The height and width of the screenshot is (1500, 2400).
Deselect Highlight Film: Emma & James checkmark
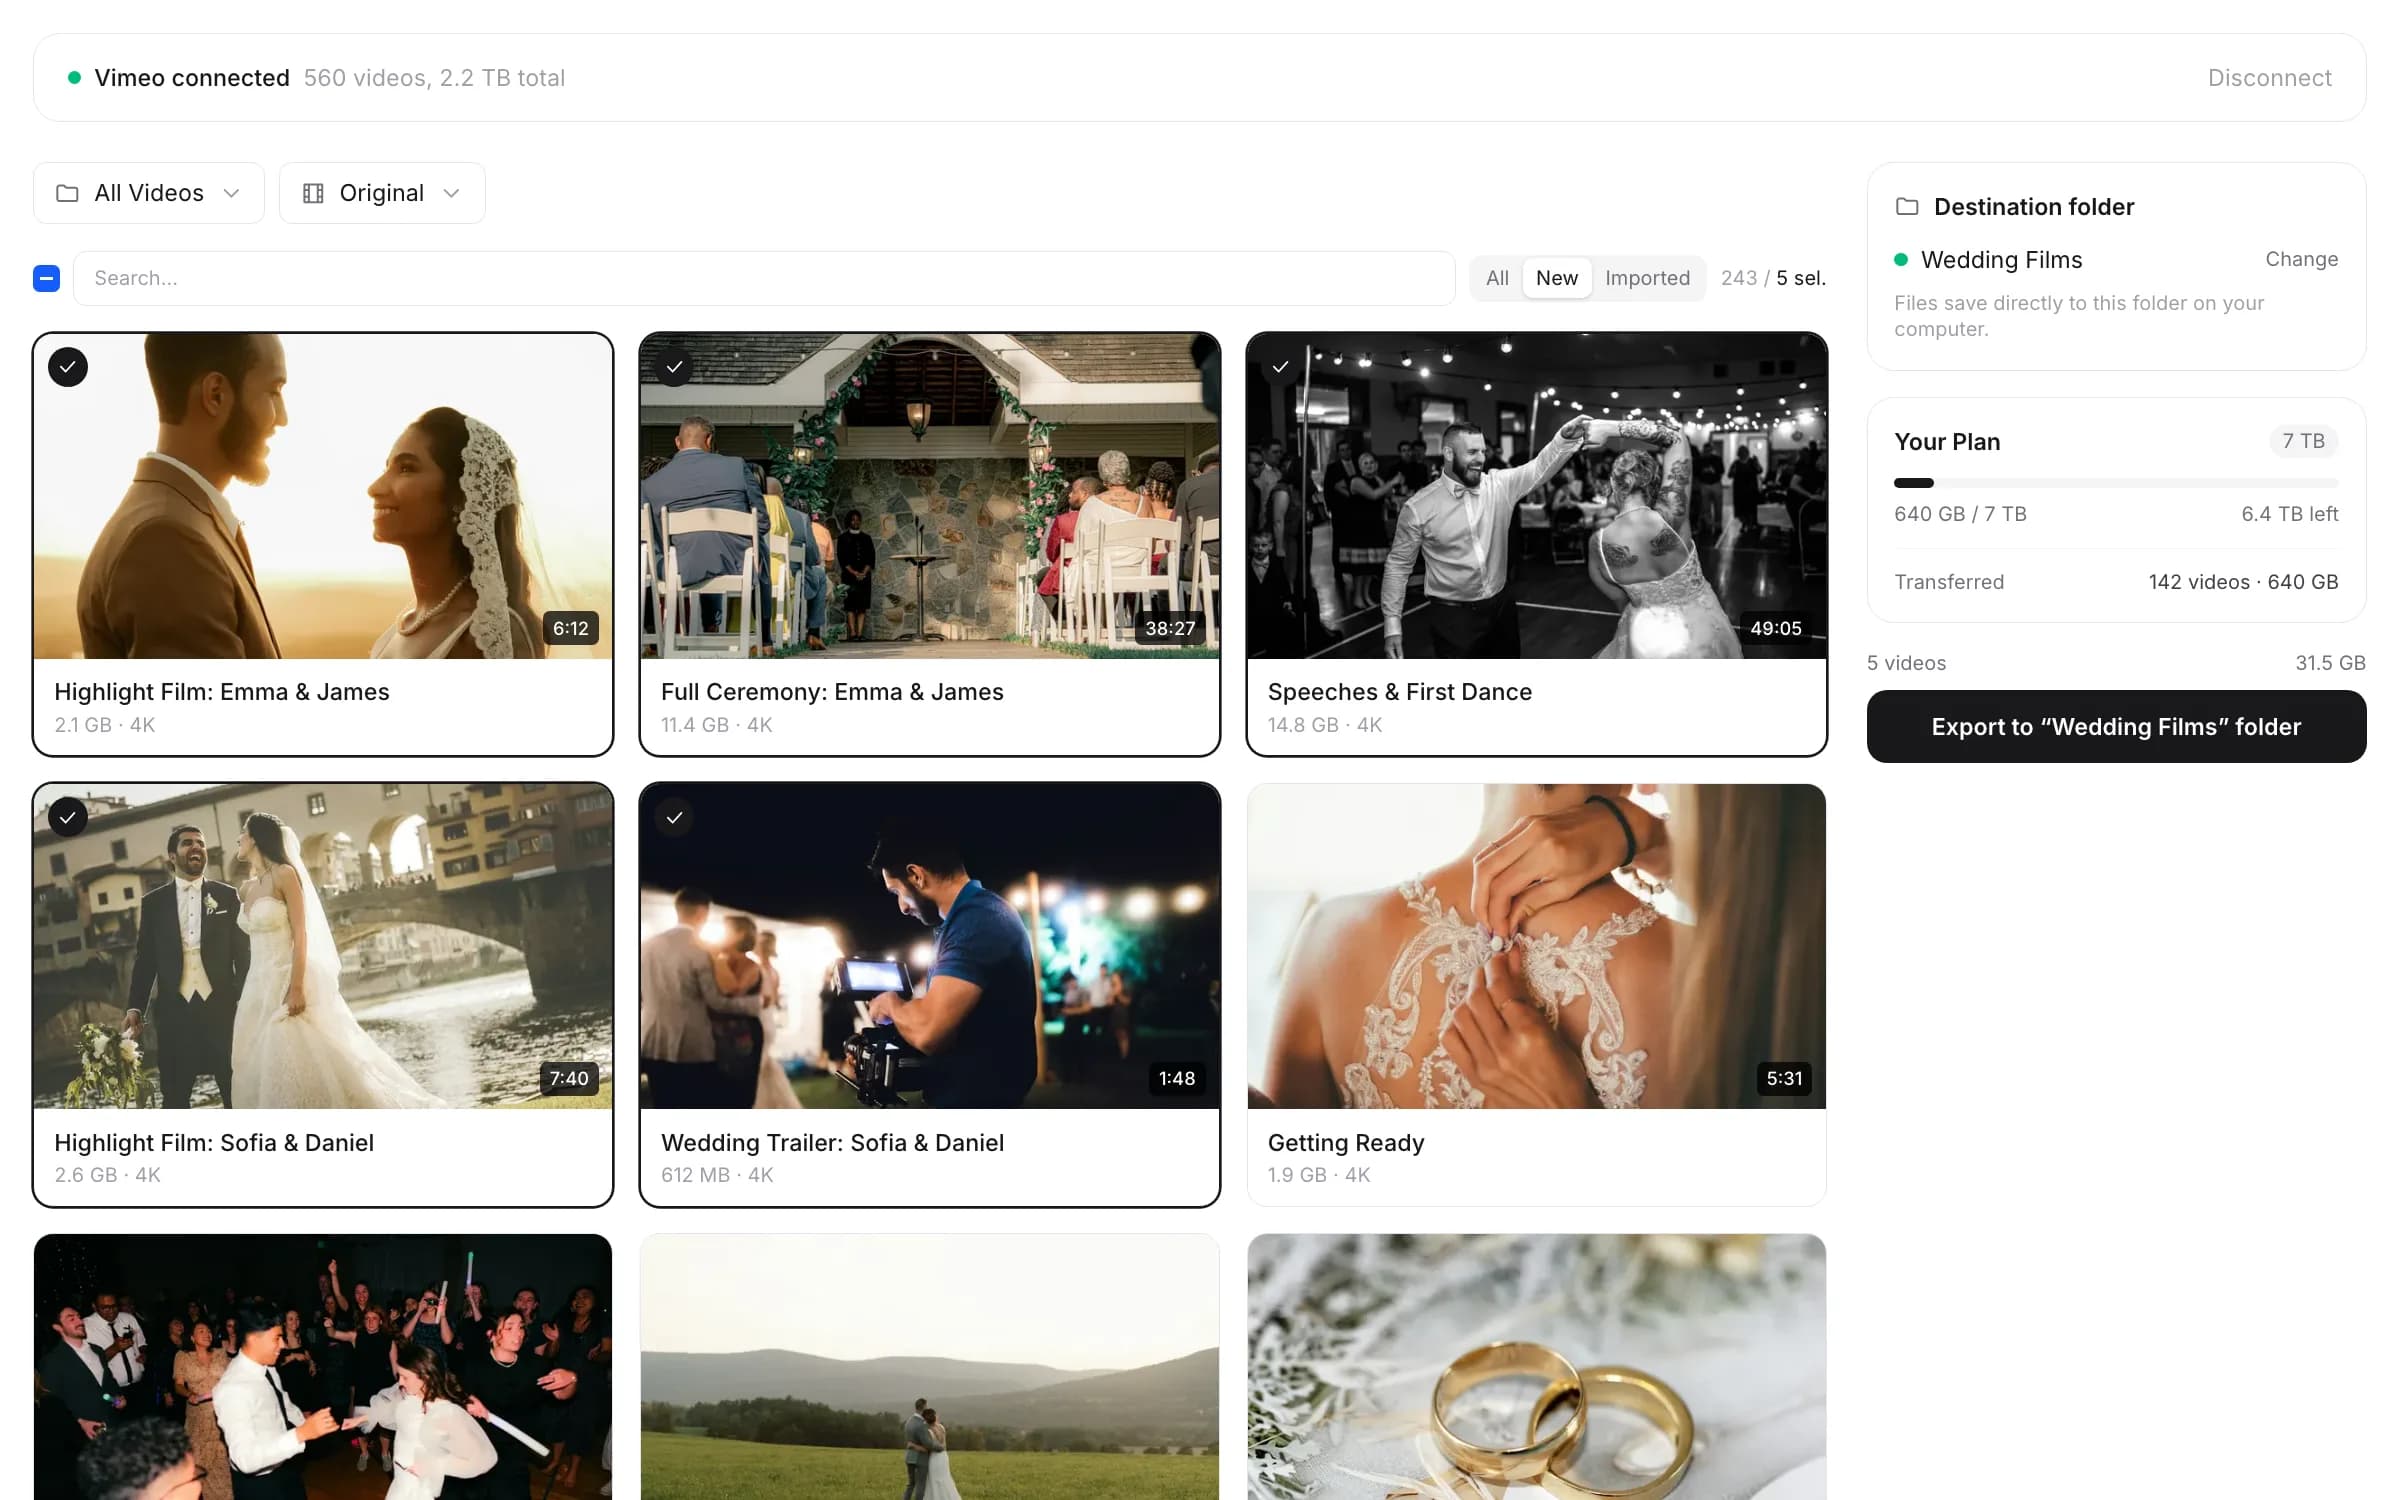click(68, 367)
